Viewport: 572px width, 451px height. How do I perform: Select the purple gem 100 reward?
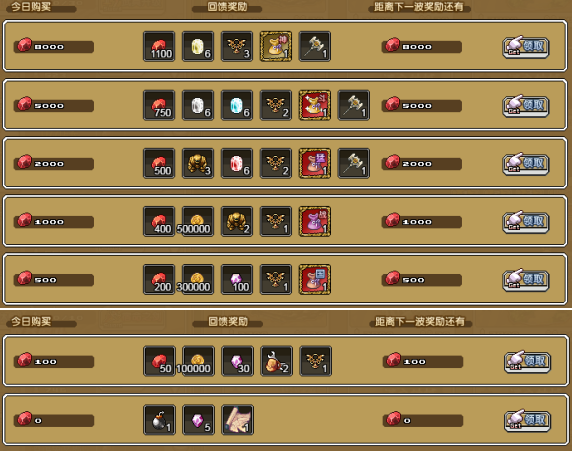pos(237,280)
